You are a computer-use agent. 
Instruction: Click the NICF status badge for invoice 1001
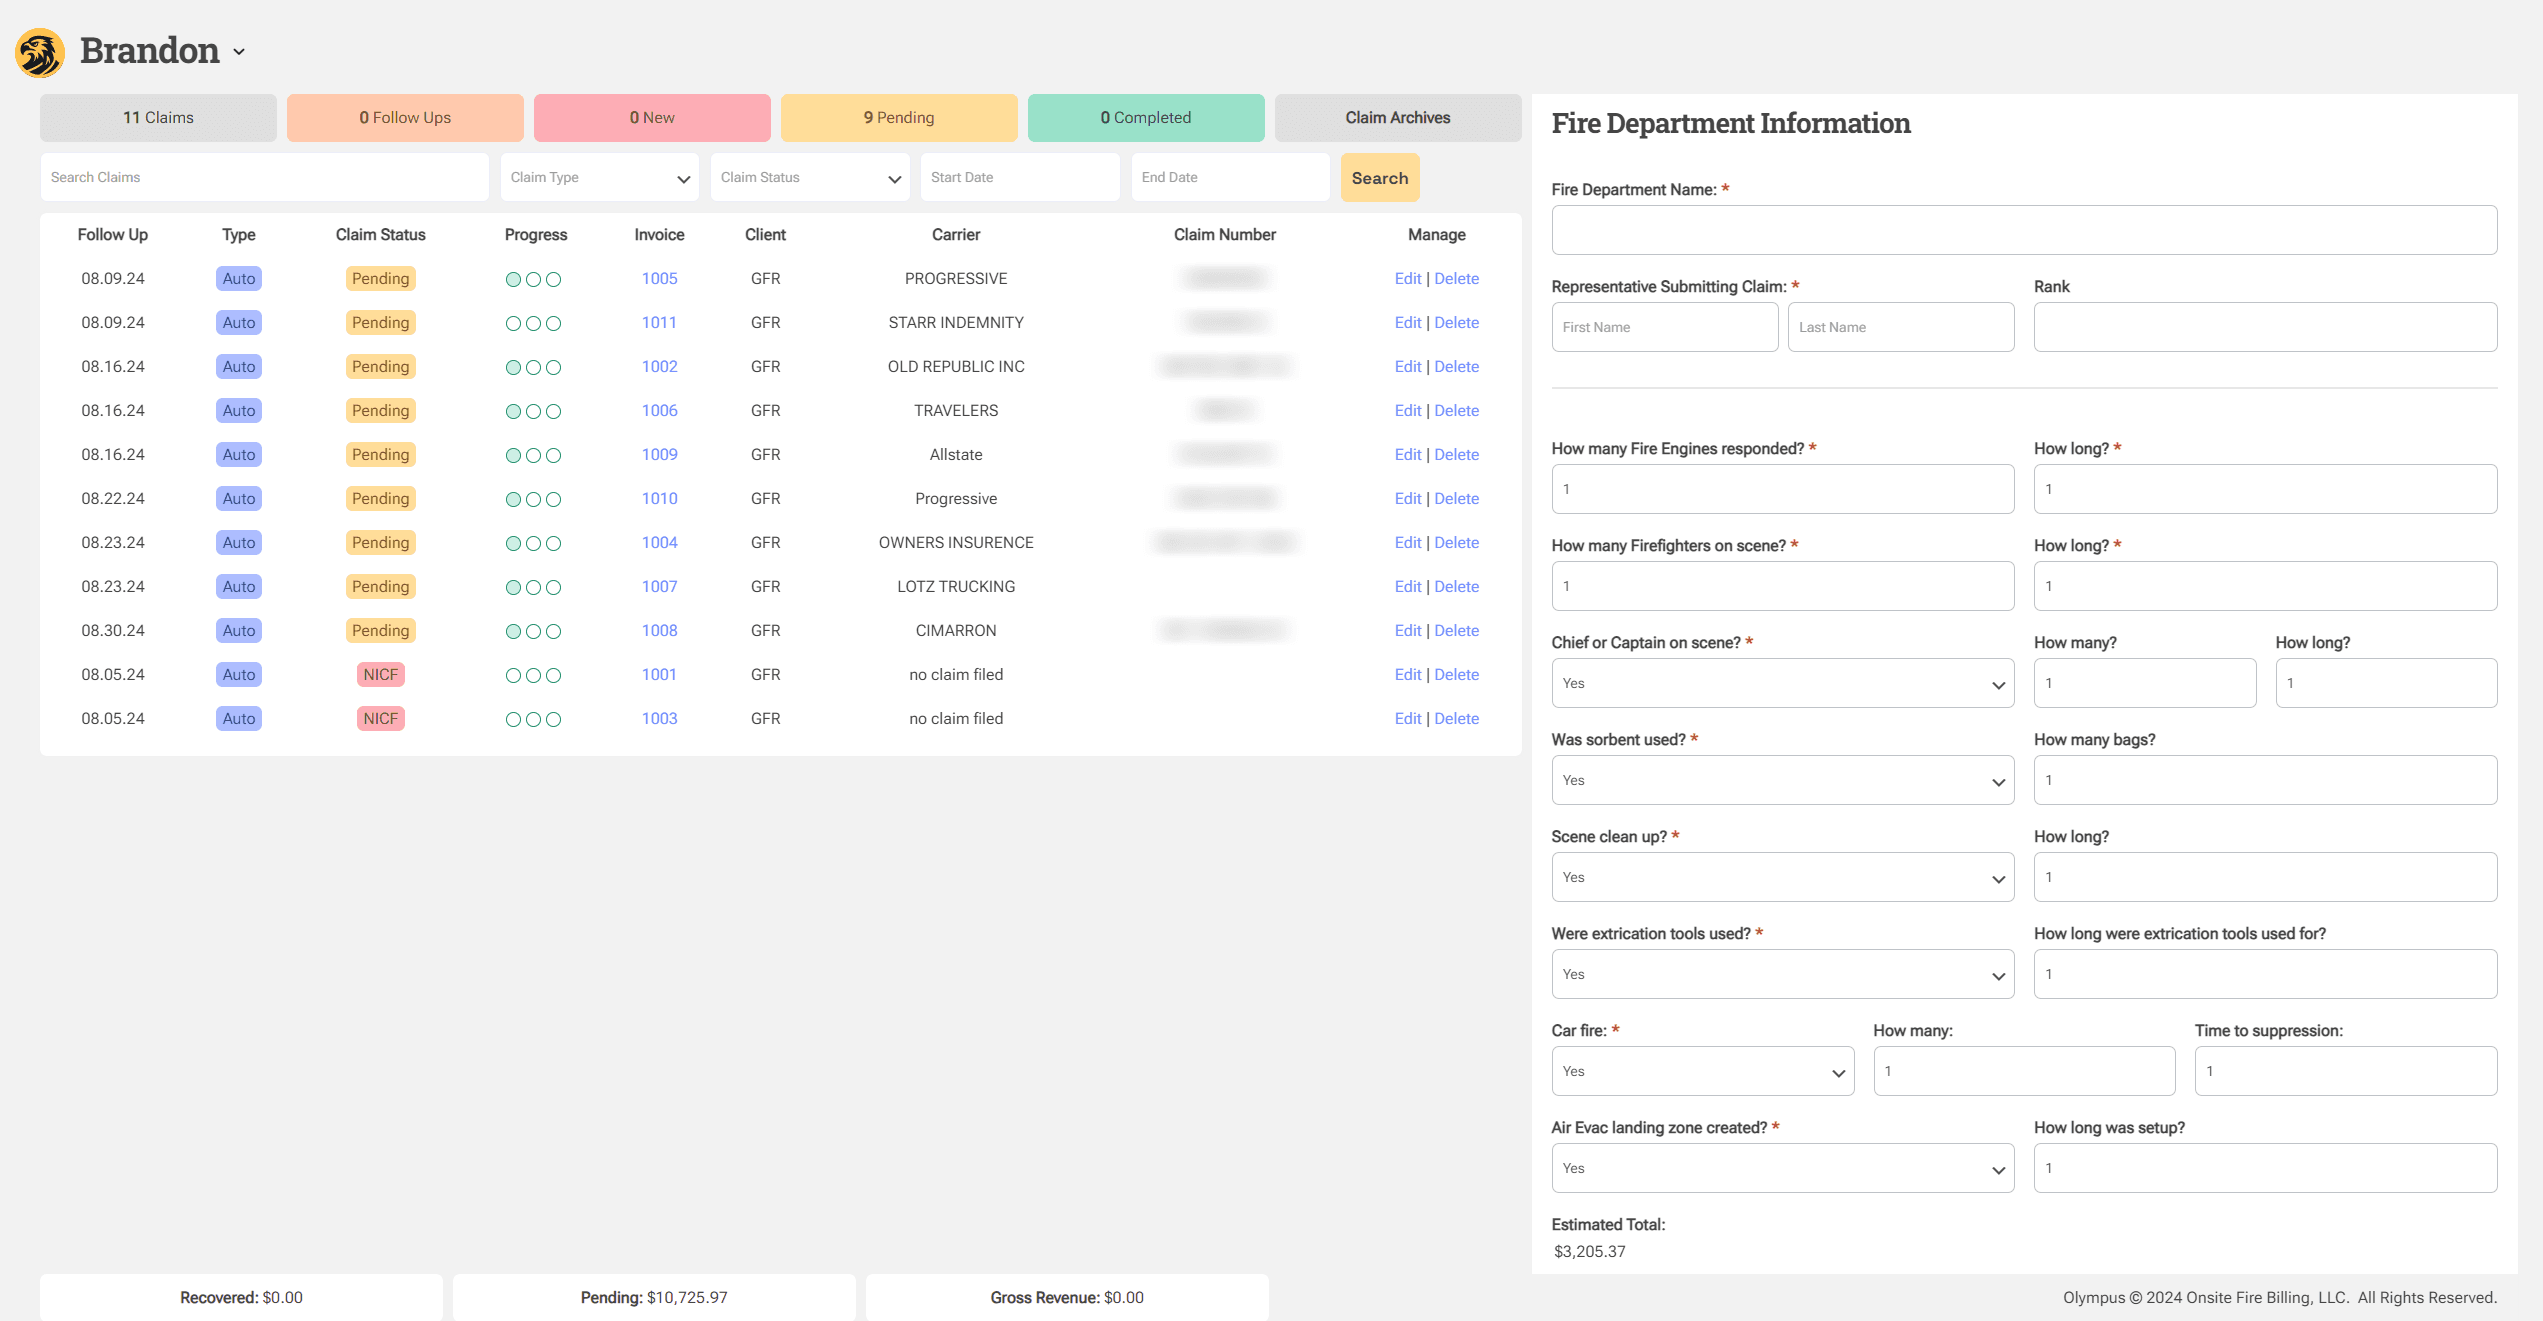click(x=380, y=675)
